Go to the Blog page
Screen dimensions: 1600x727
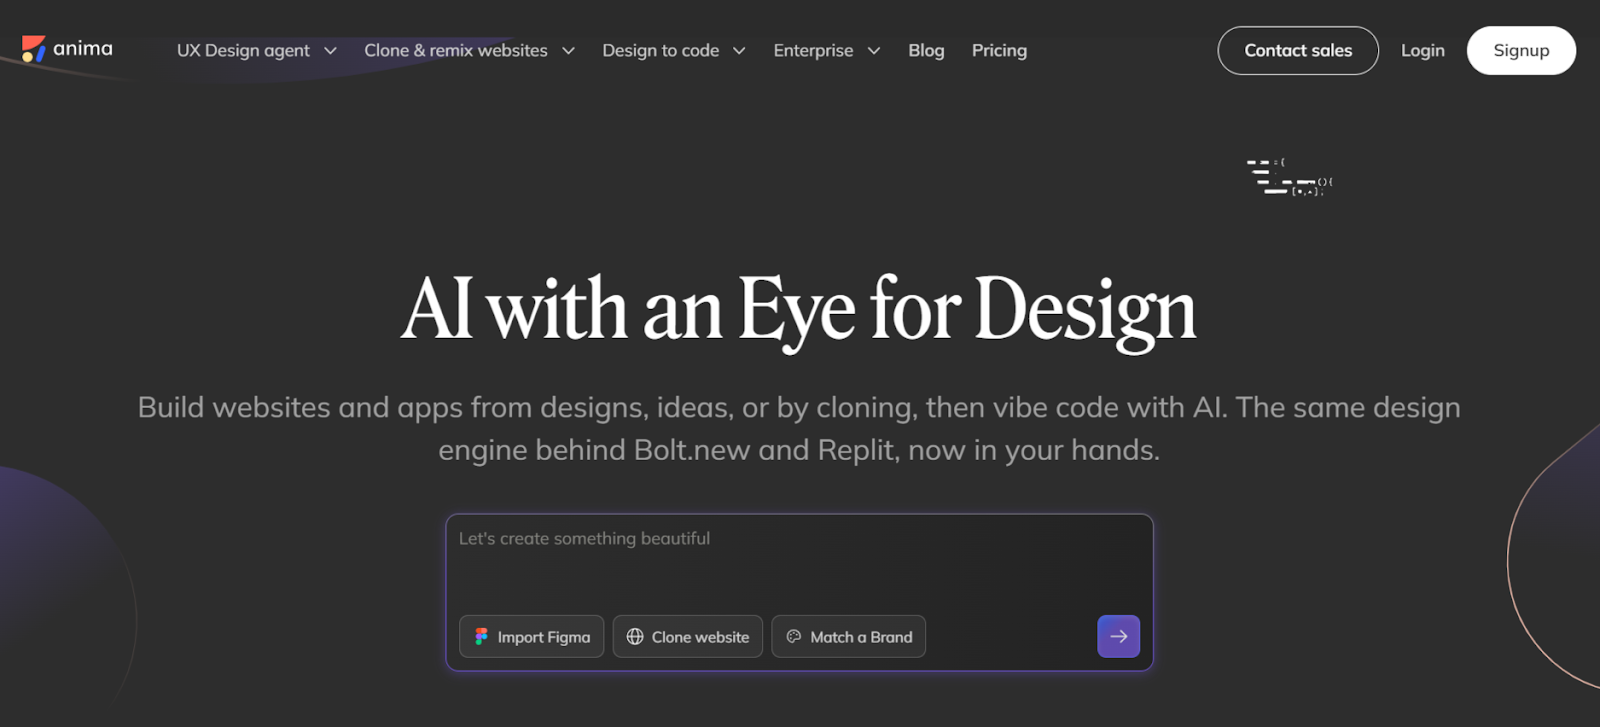click(x=926, y=50)
